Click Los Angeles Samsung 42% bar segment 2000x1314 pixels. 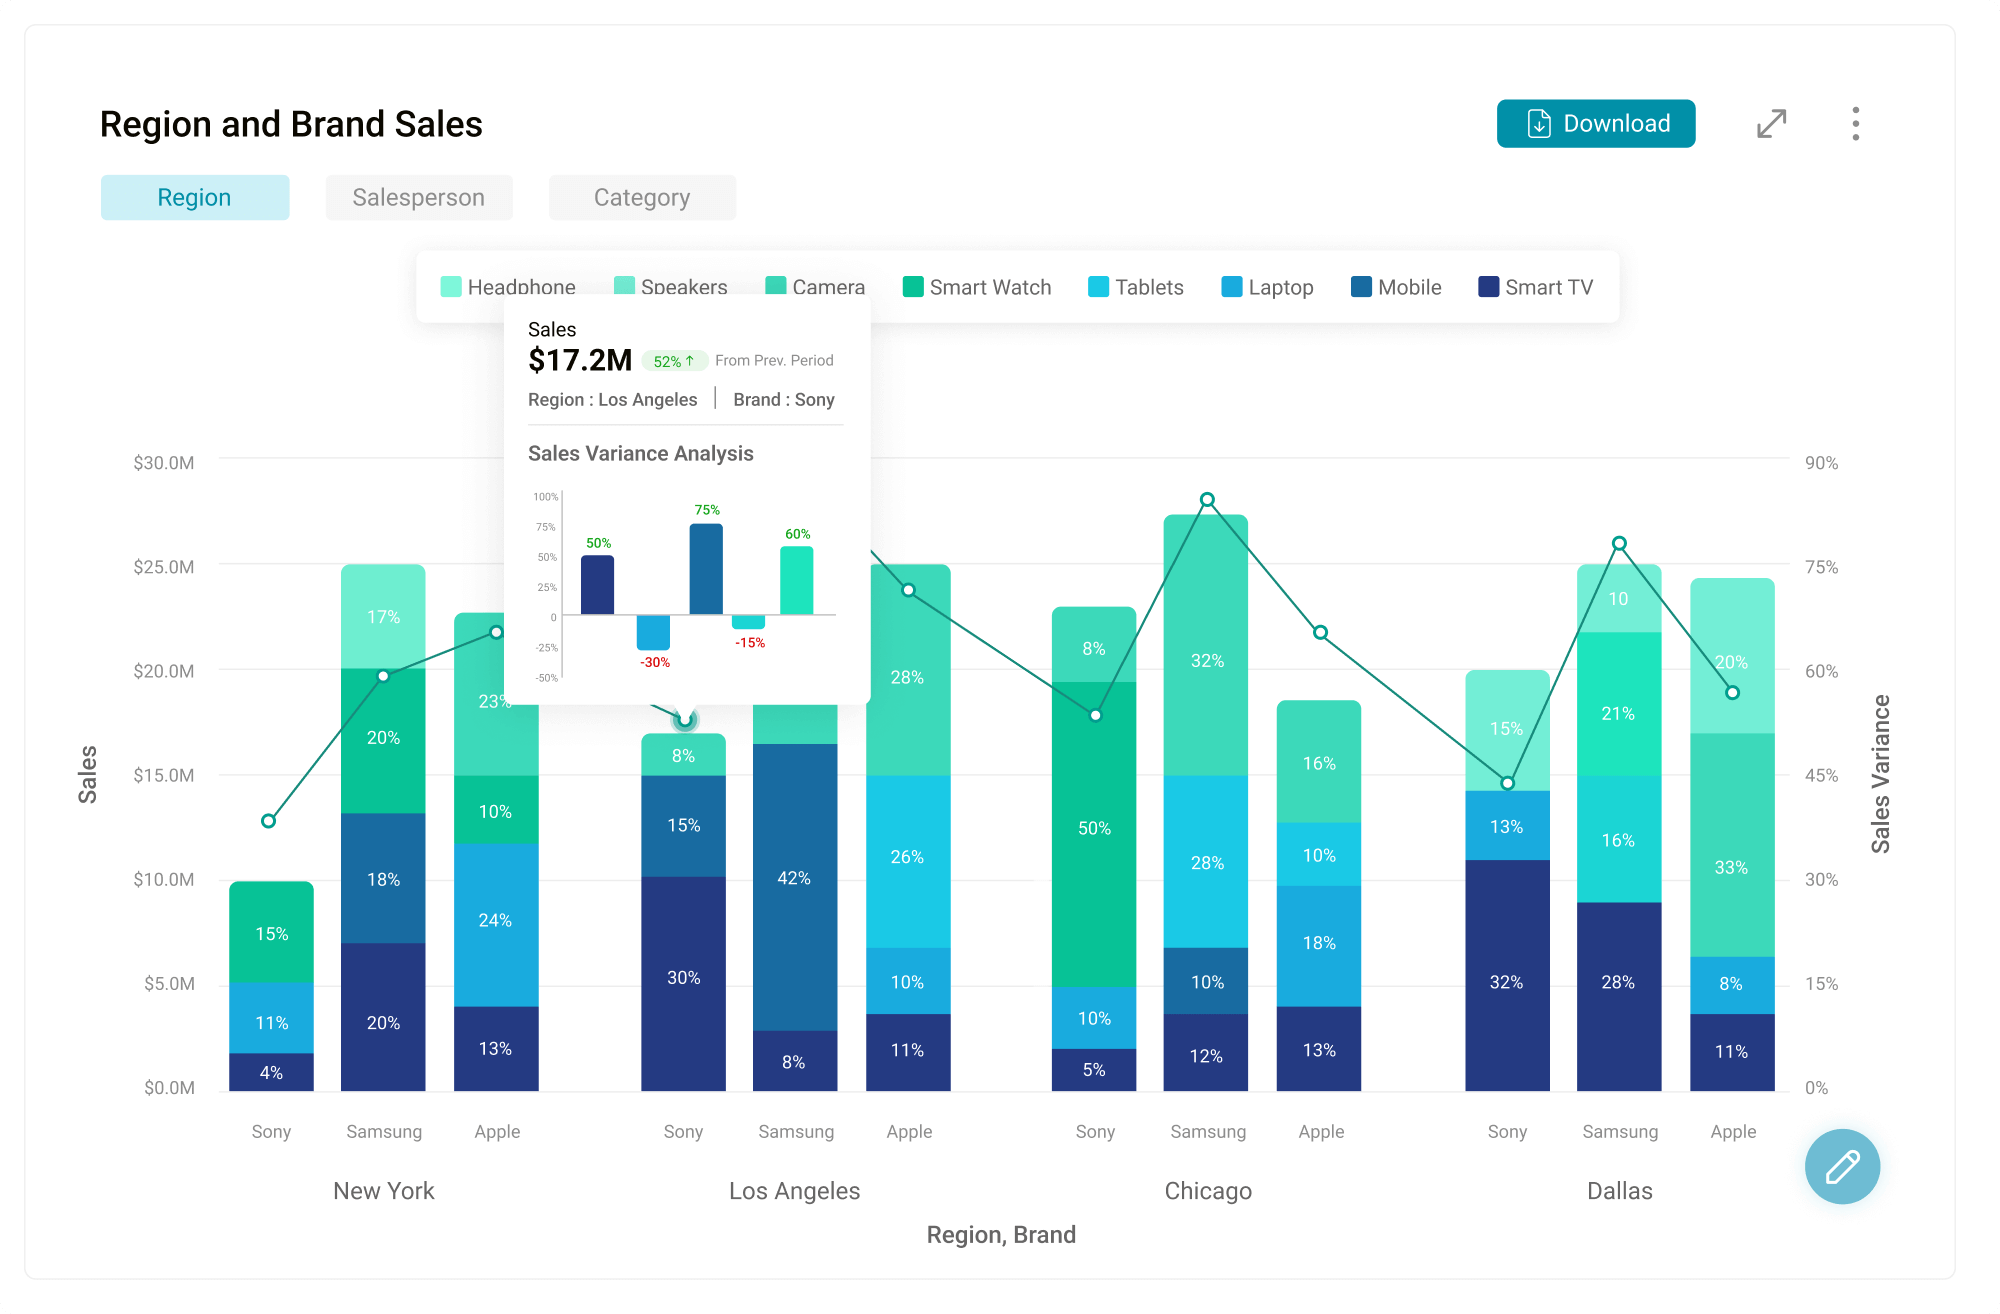[795, 886]
